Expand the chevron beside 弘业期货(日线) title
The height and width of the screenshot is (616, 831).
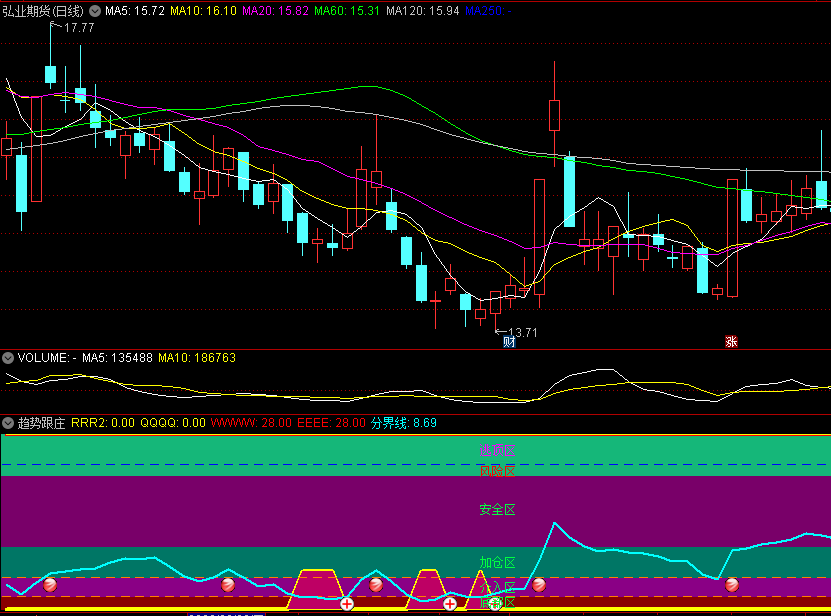point(95,11)
